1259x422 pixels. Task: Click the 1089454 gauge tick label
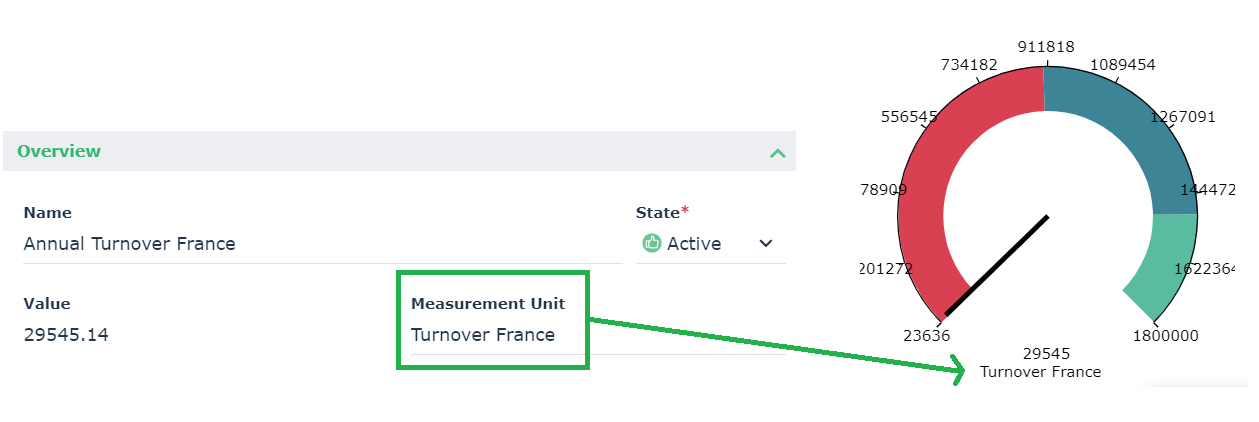(x=1122, y=65)
